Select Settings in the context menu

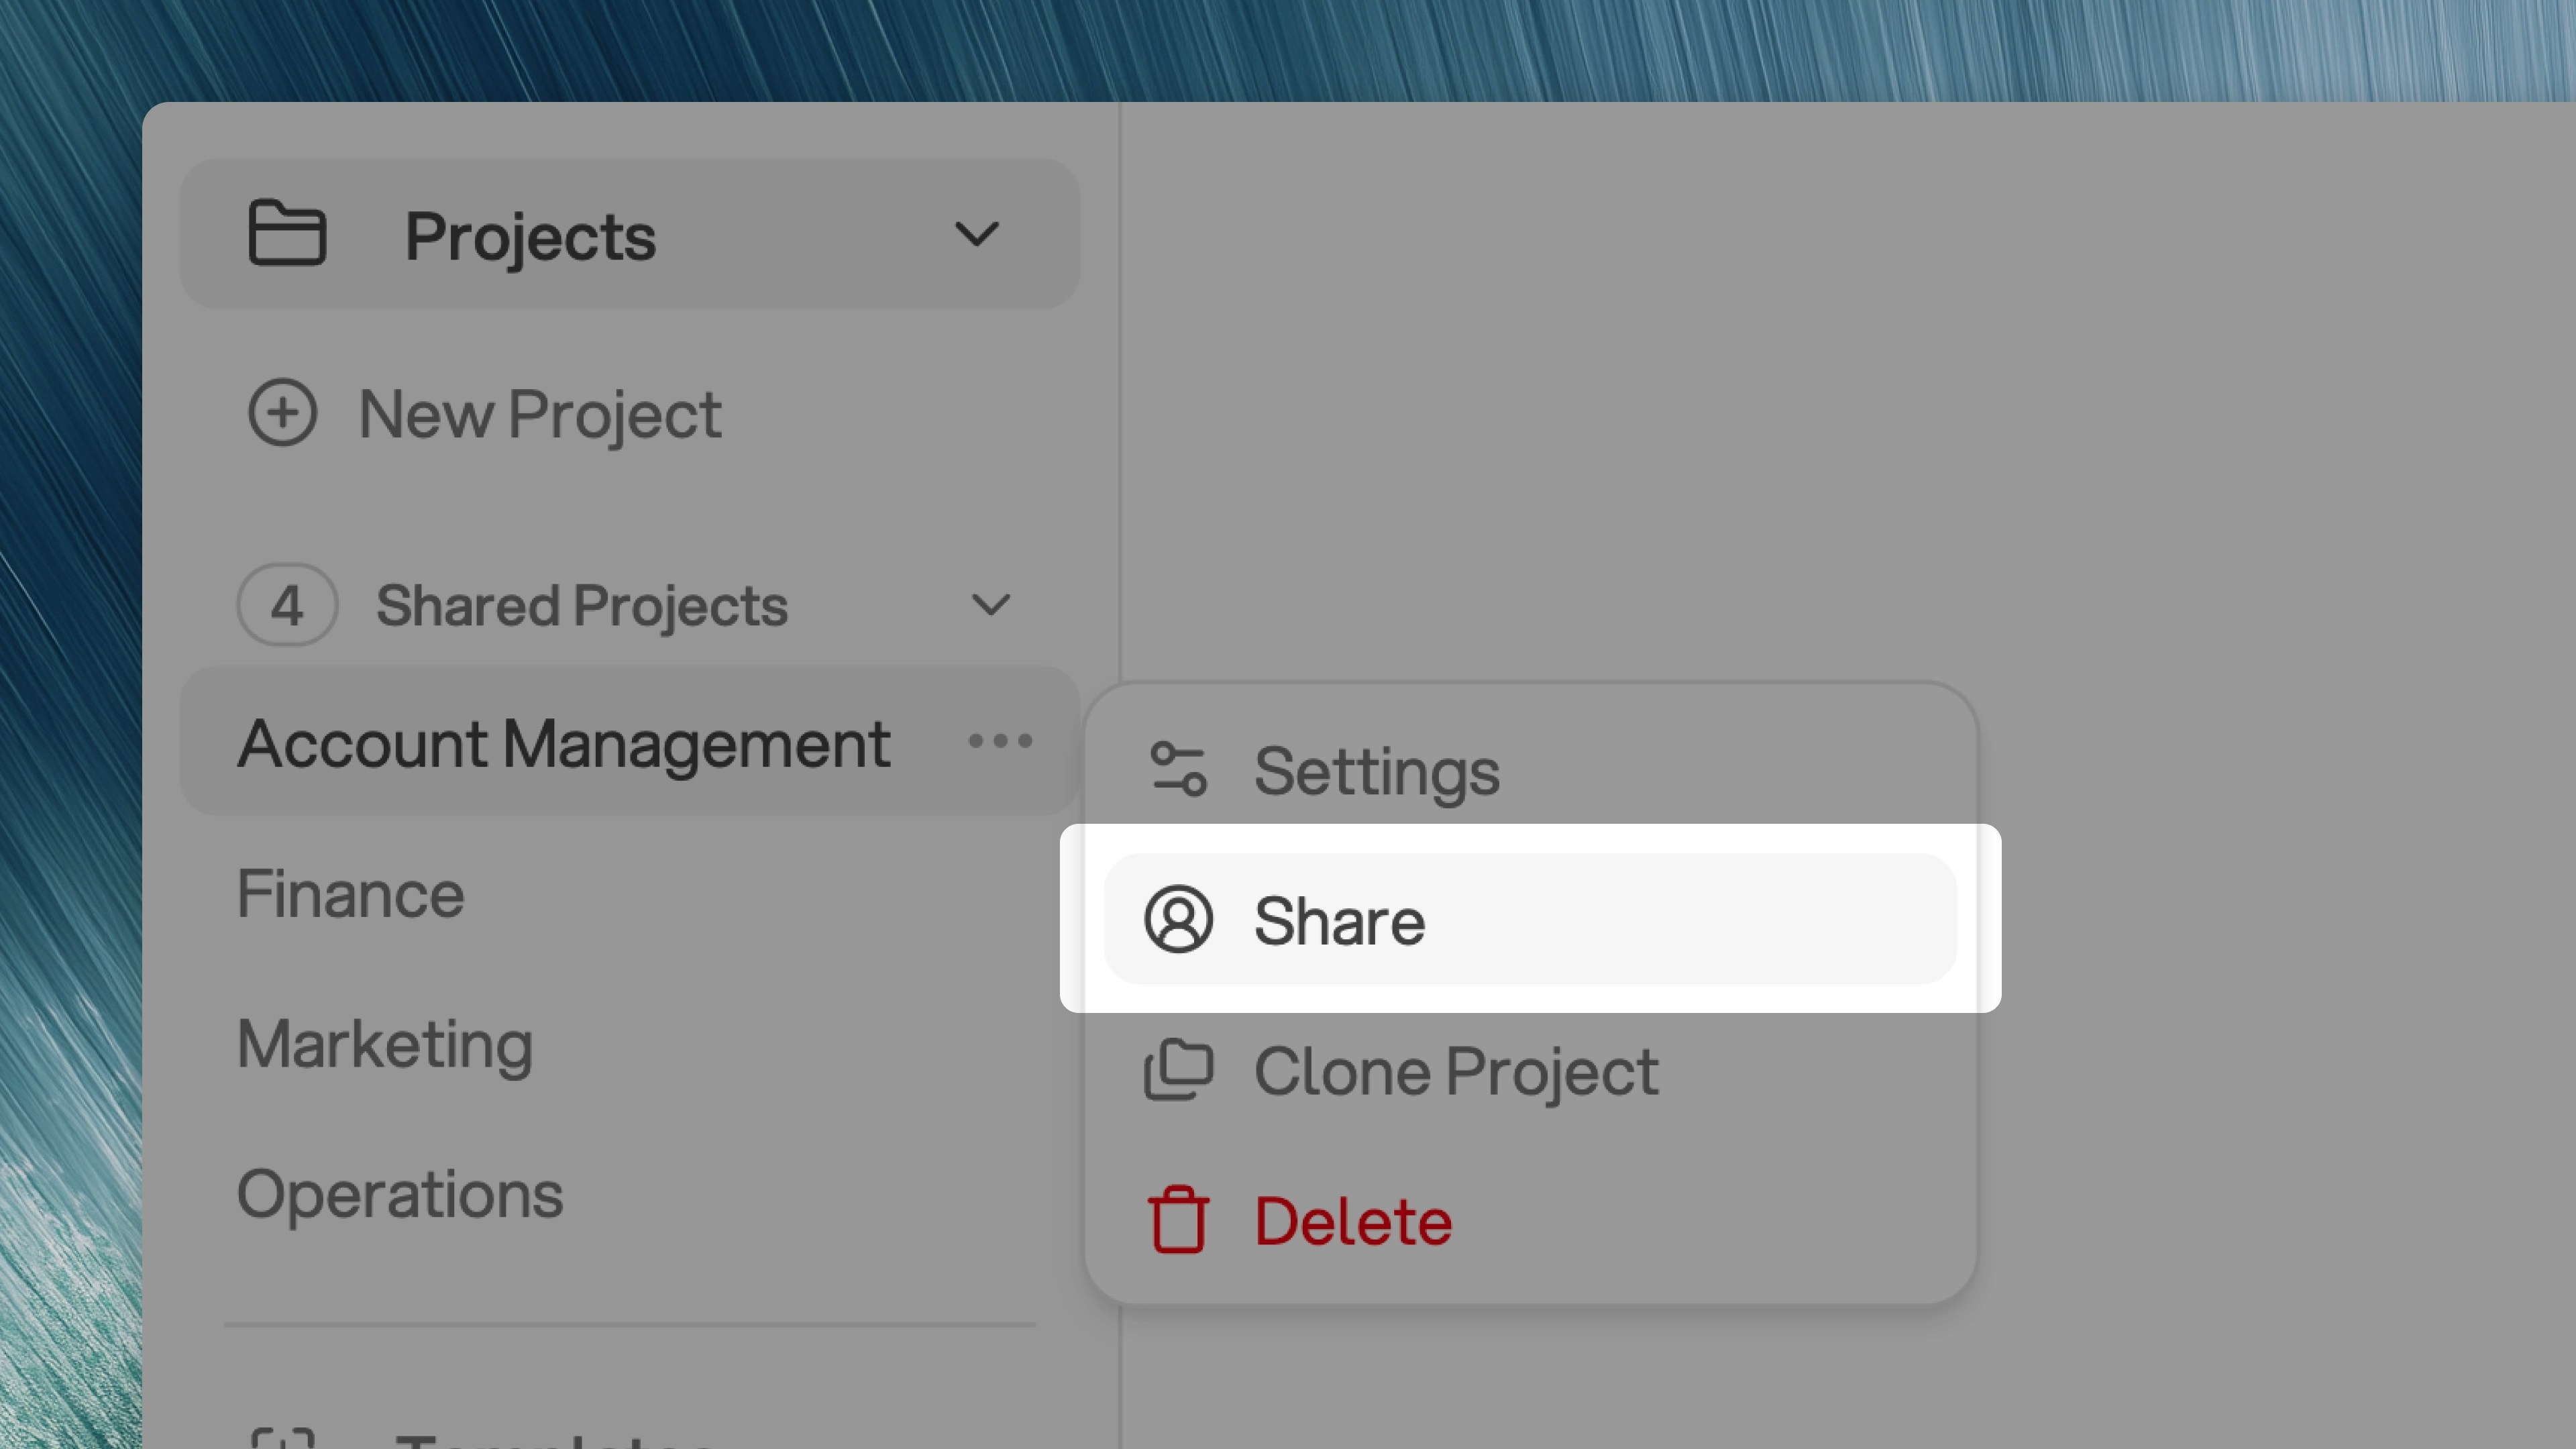(x=1377, y=770)
